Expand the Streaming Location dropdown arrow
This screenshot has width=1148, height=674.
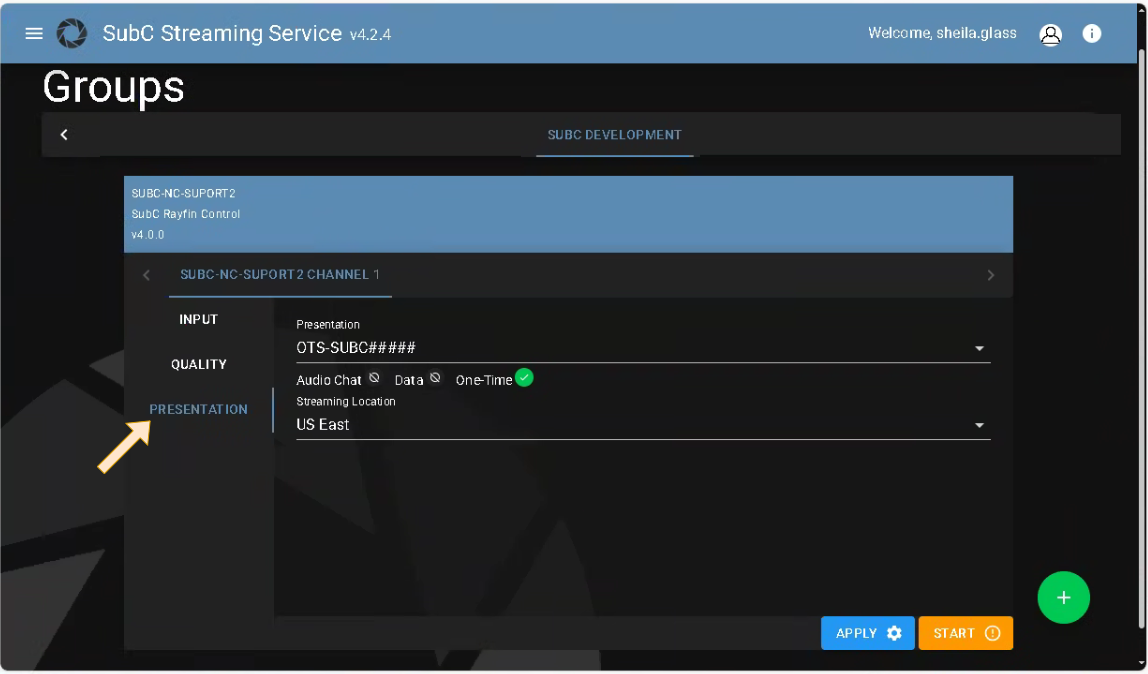pyautogui.click(x=979, y=426)
